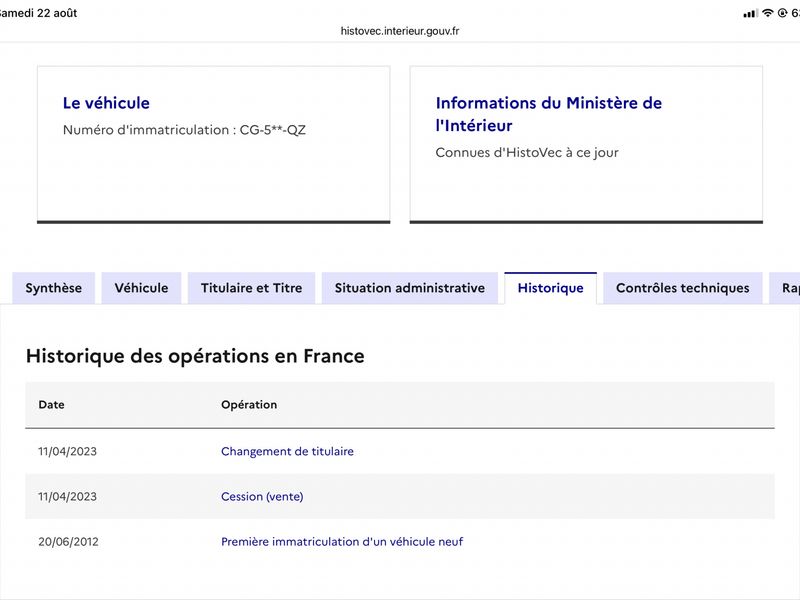Open the Titulaire et Titre tab
Screen dimensions: 800x600
pos(252,288)
